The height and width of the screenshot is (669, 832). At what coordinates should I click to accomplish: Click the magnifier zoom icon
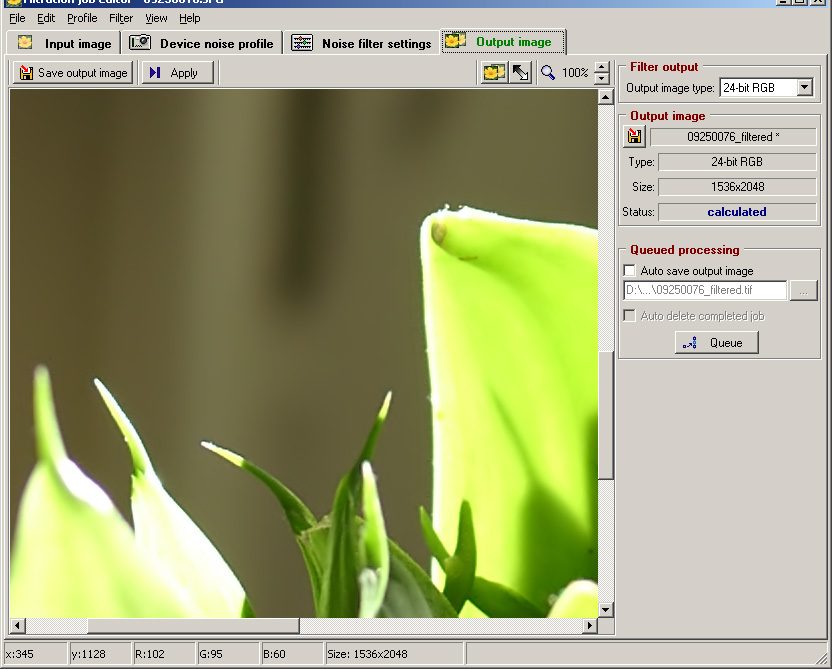pyautogui.click(x=548, y=73)
